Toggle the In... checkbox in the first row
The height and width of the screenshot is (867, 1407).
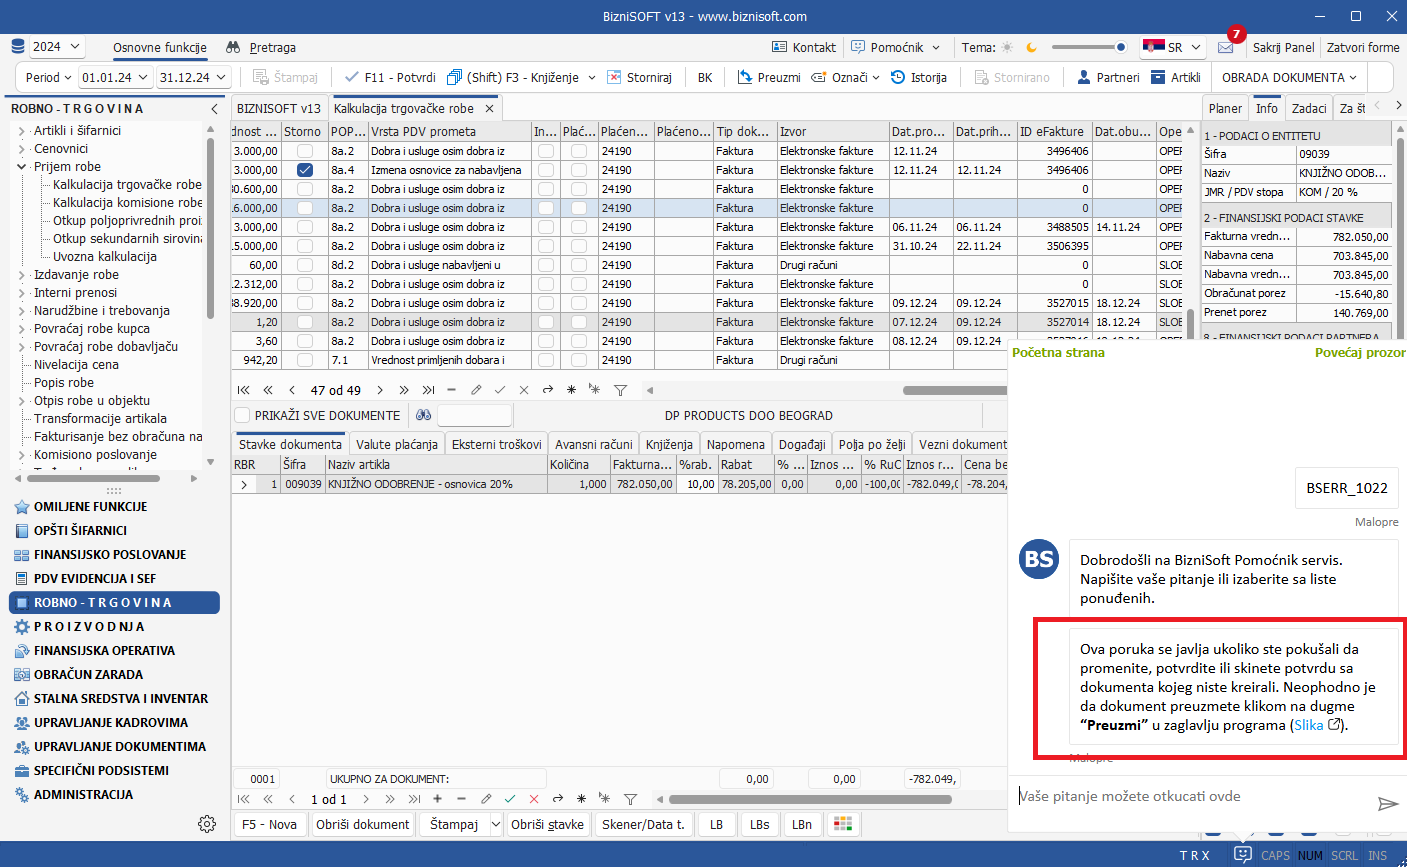(545, 151)
